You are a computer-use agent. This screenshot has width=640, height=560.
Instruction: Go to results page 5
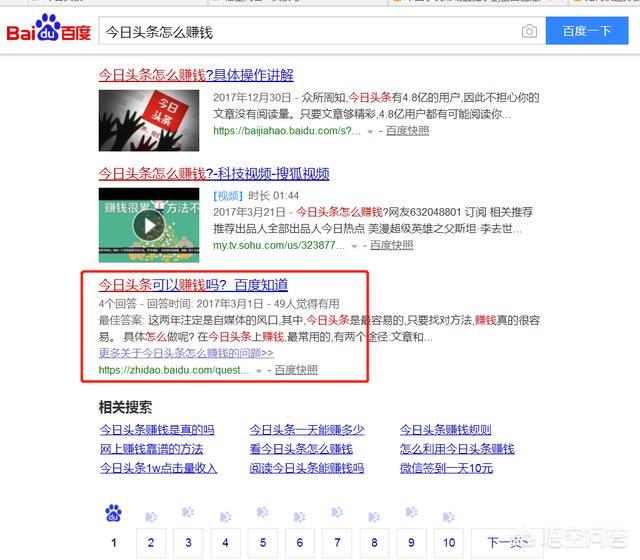[263, 543]
